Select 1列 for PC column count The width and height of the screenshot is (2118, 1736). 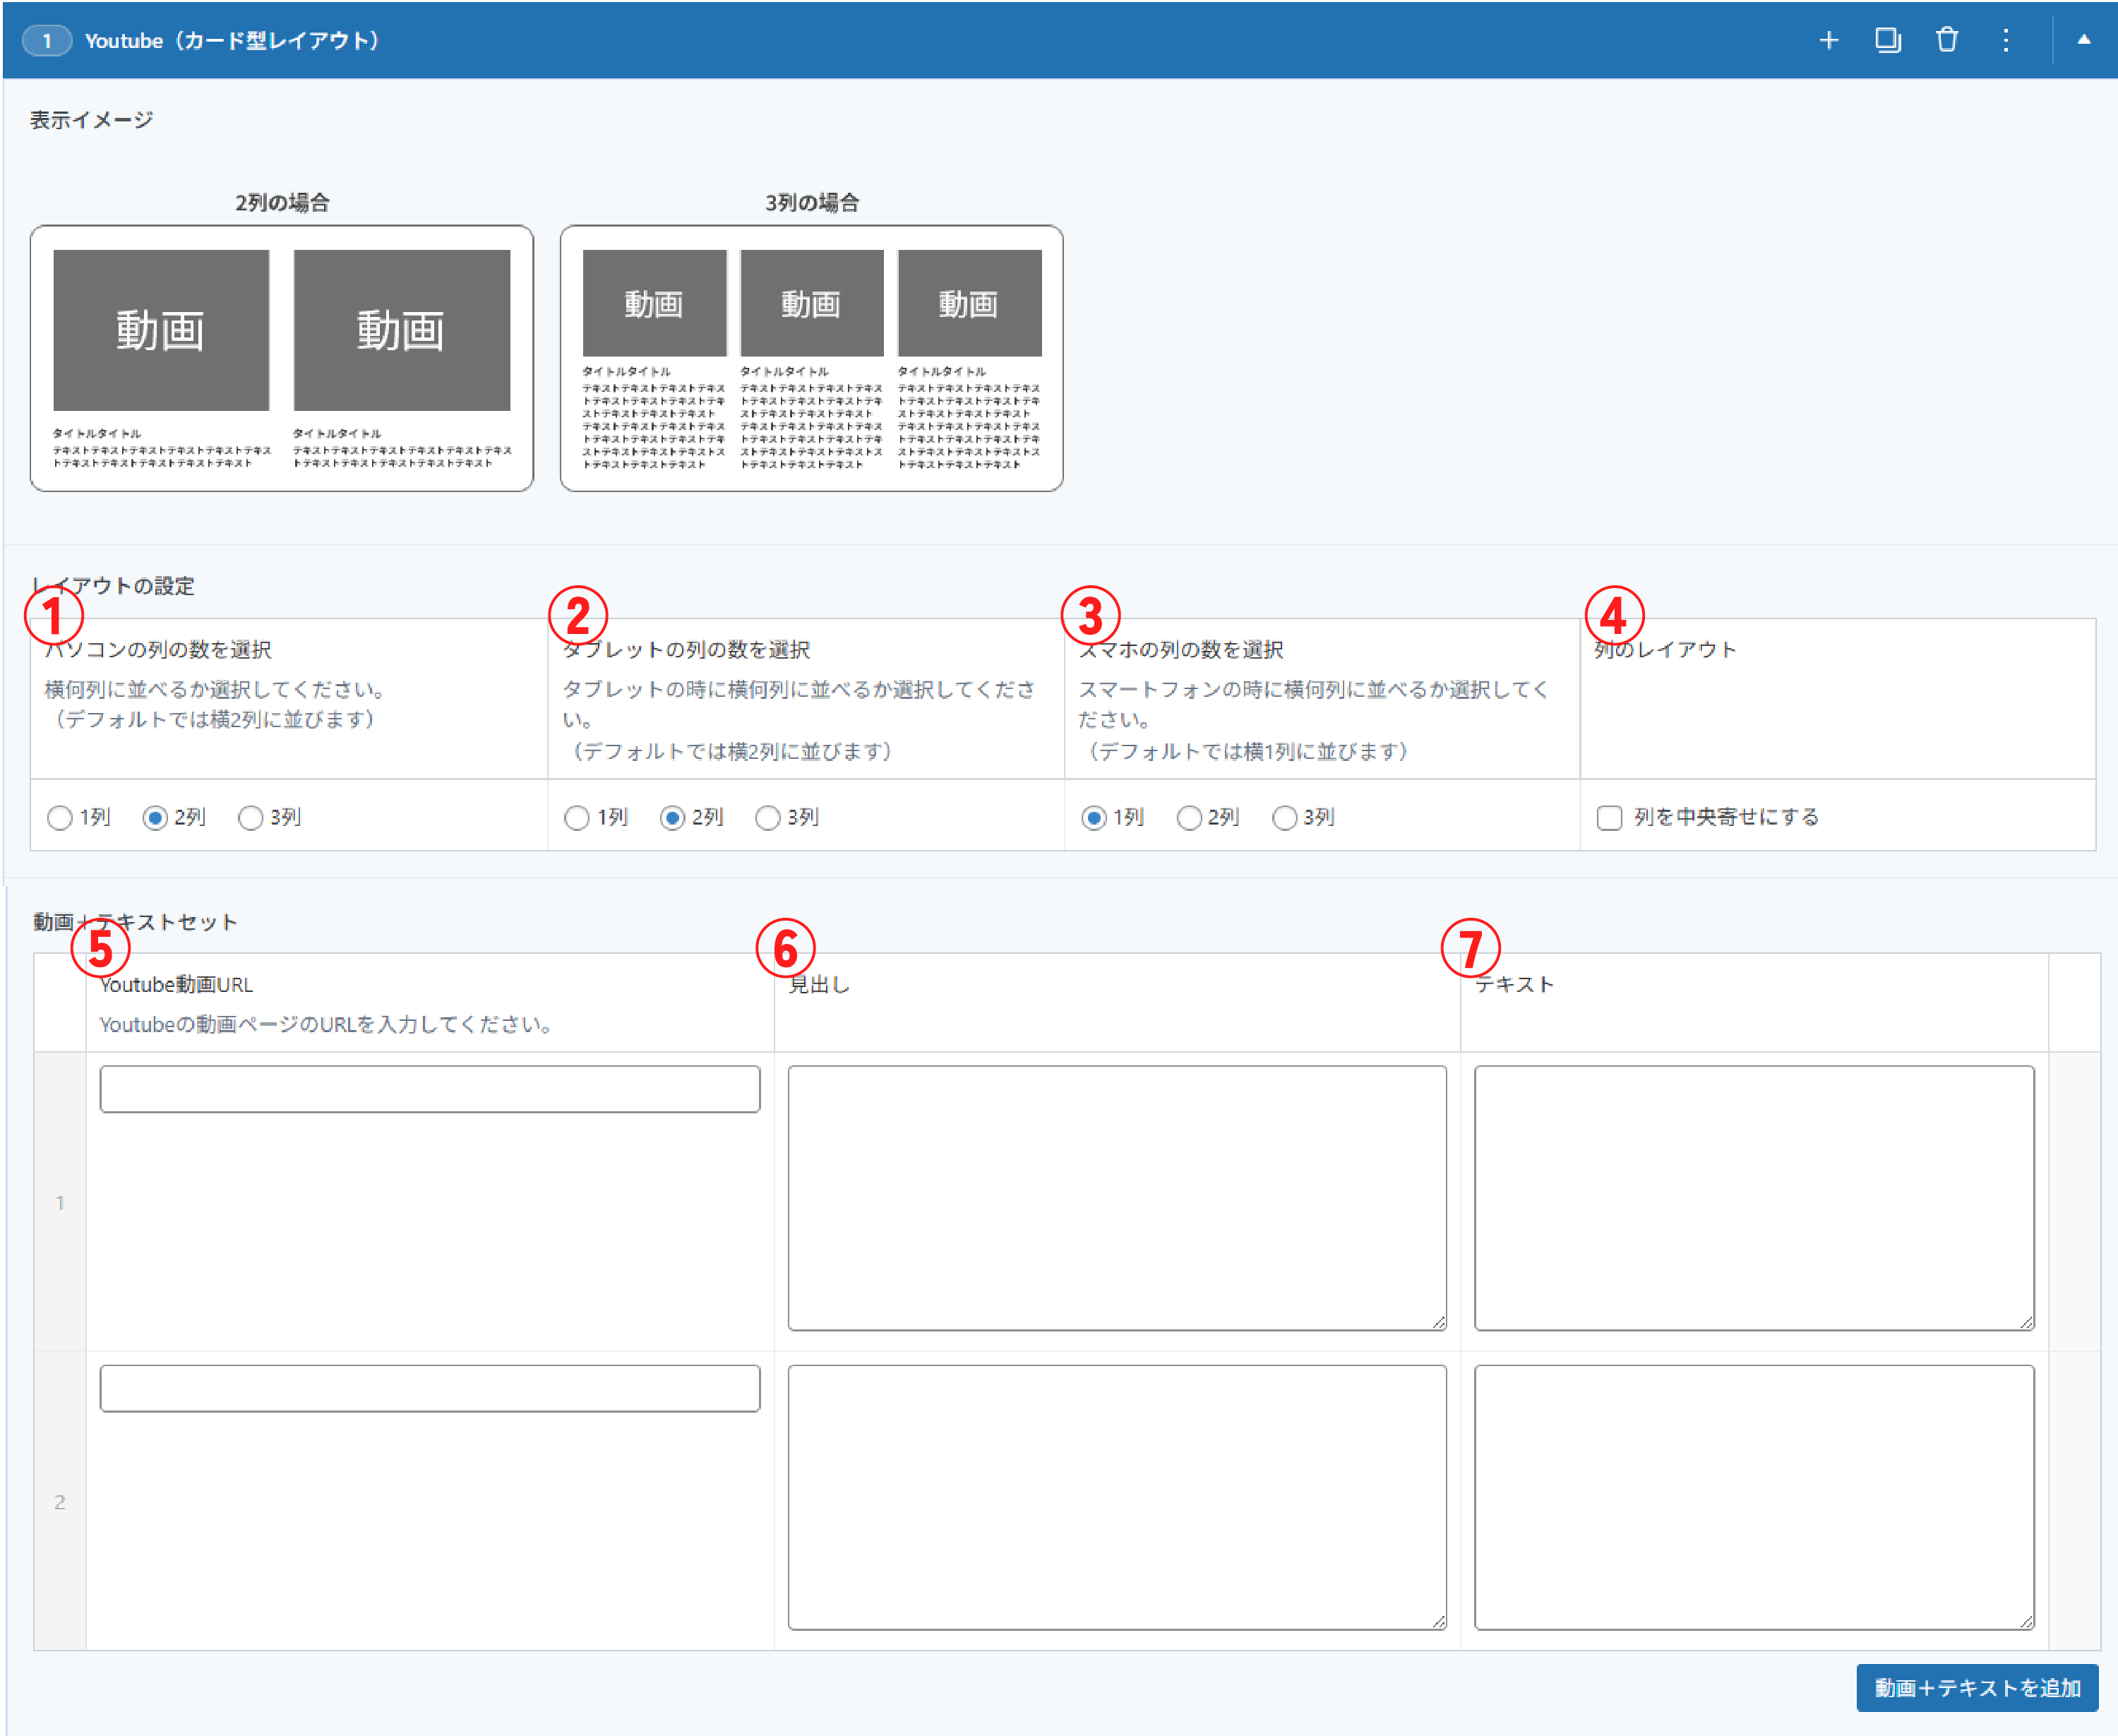click(60, 818)
